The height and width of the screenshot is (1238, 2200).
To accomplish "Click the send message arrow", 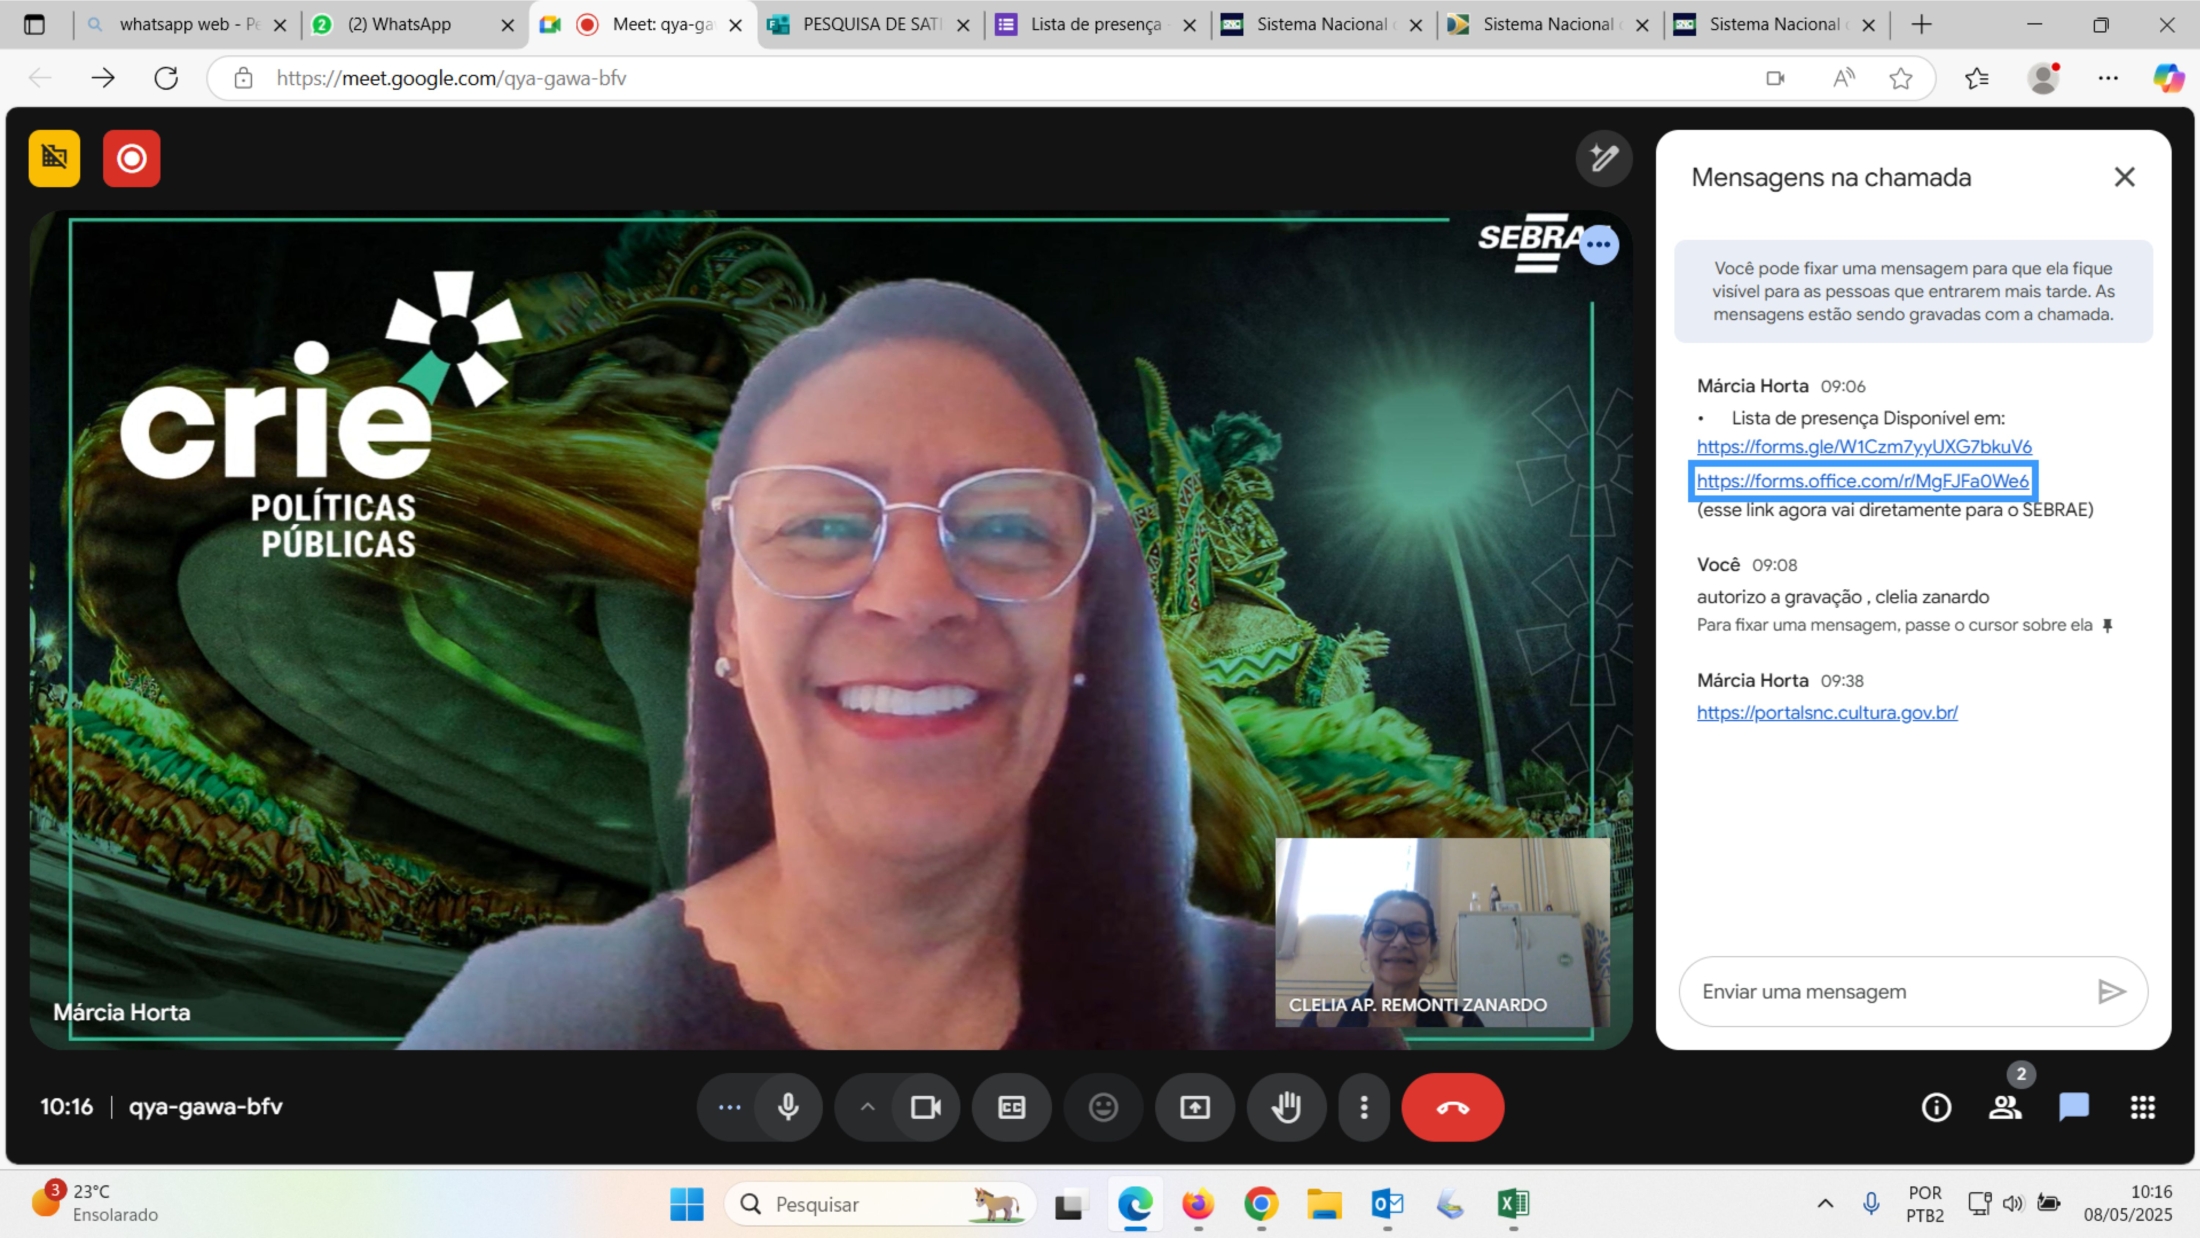I will (x=2111, y=991).
